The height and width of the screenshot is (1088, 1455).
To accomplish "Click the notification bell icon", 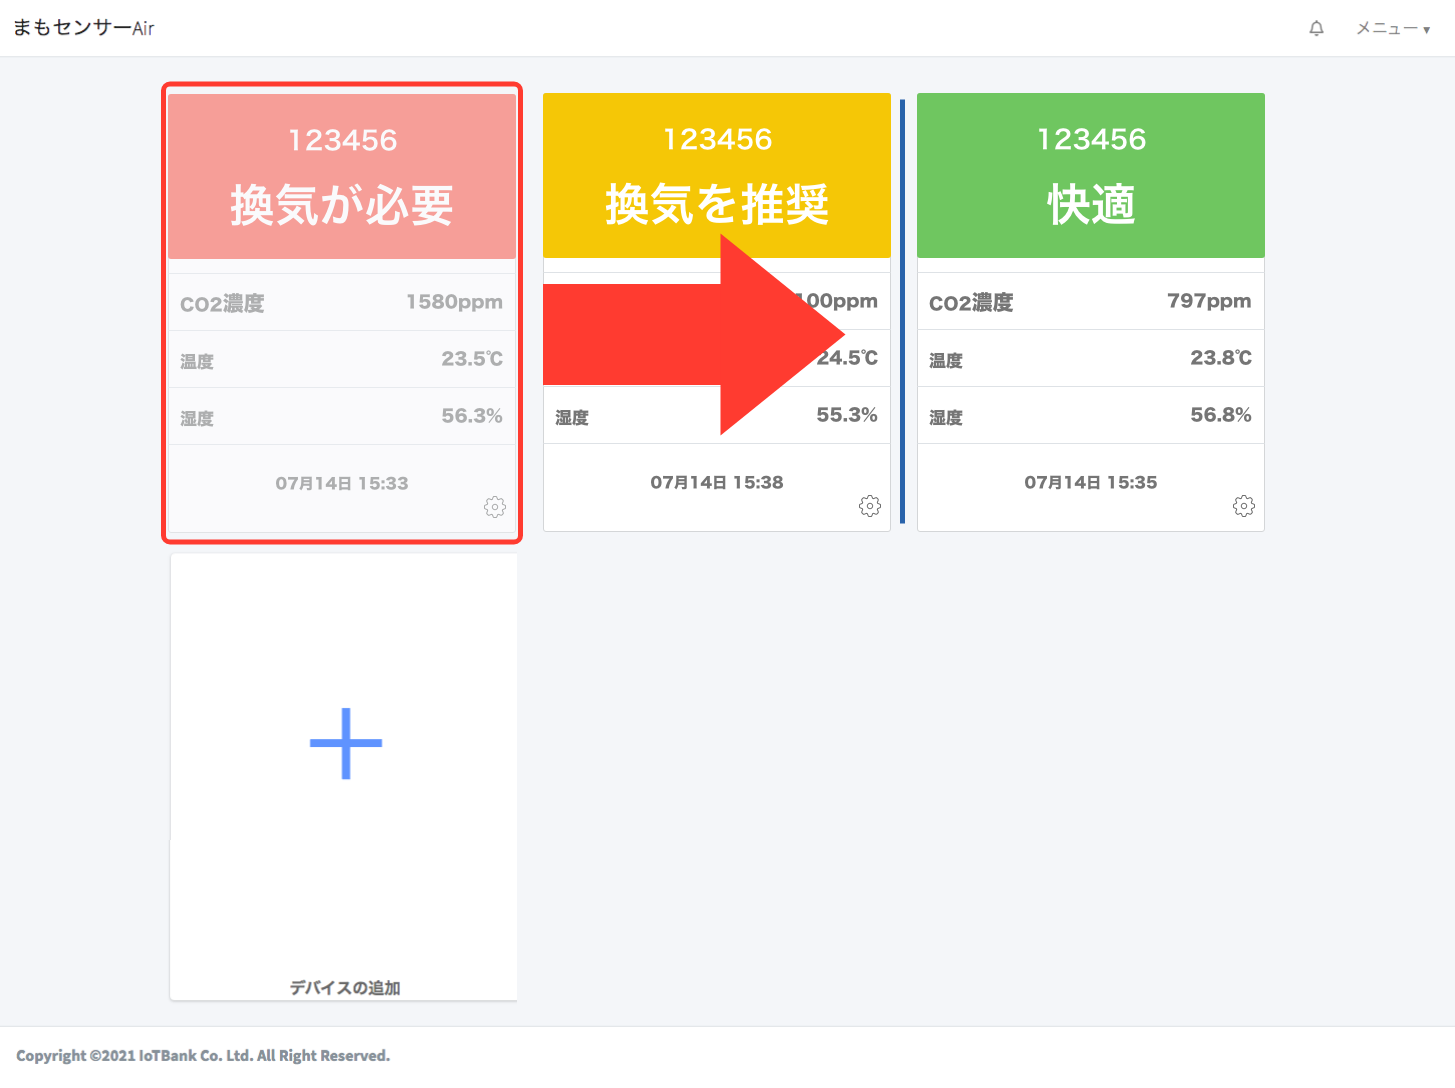I will point(1316,28).
